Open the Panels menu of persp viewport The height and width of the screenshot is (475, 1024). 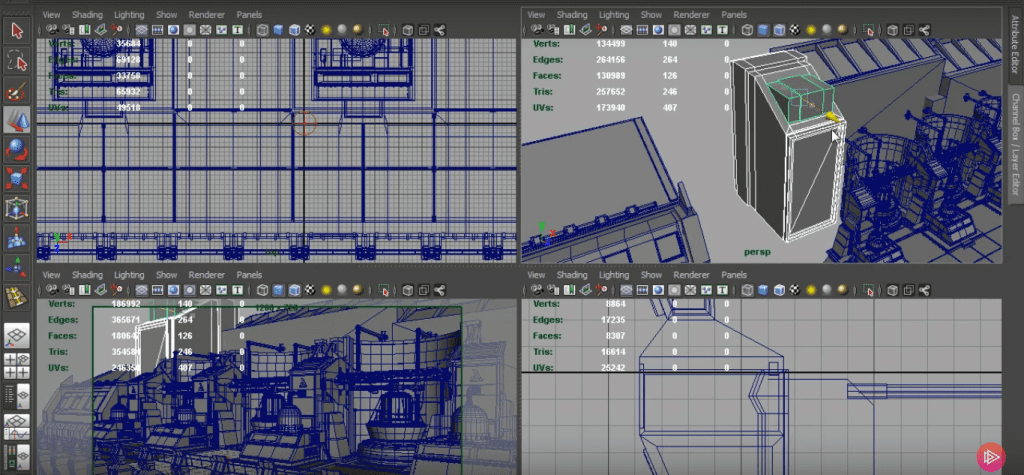(734, 14)
